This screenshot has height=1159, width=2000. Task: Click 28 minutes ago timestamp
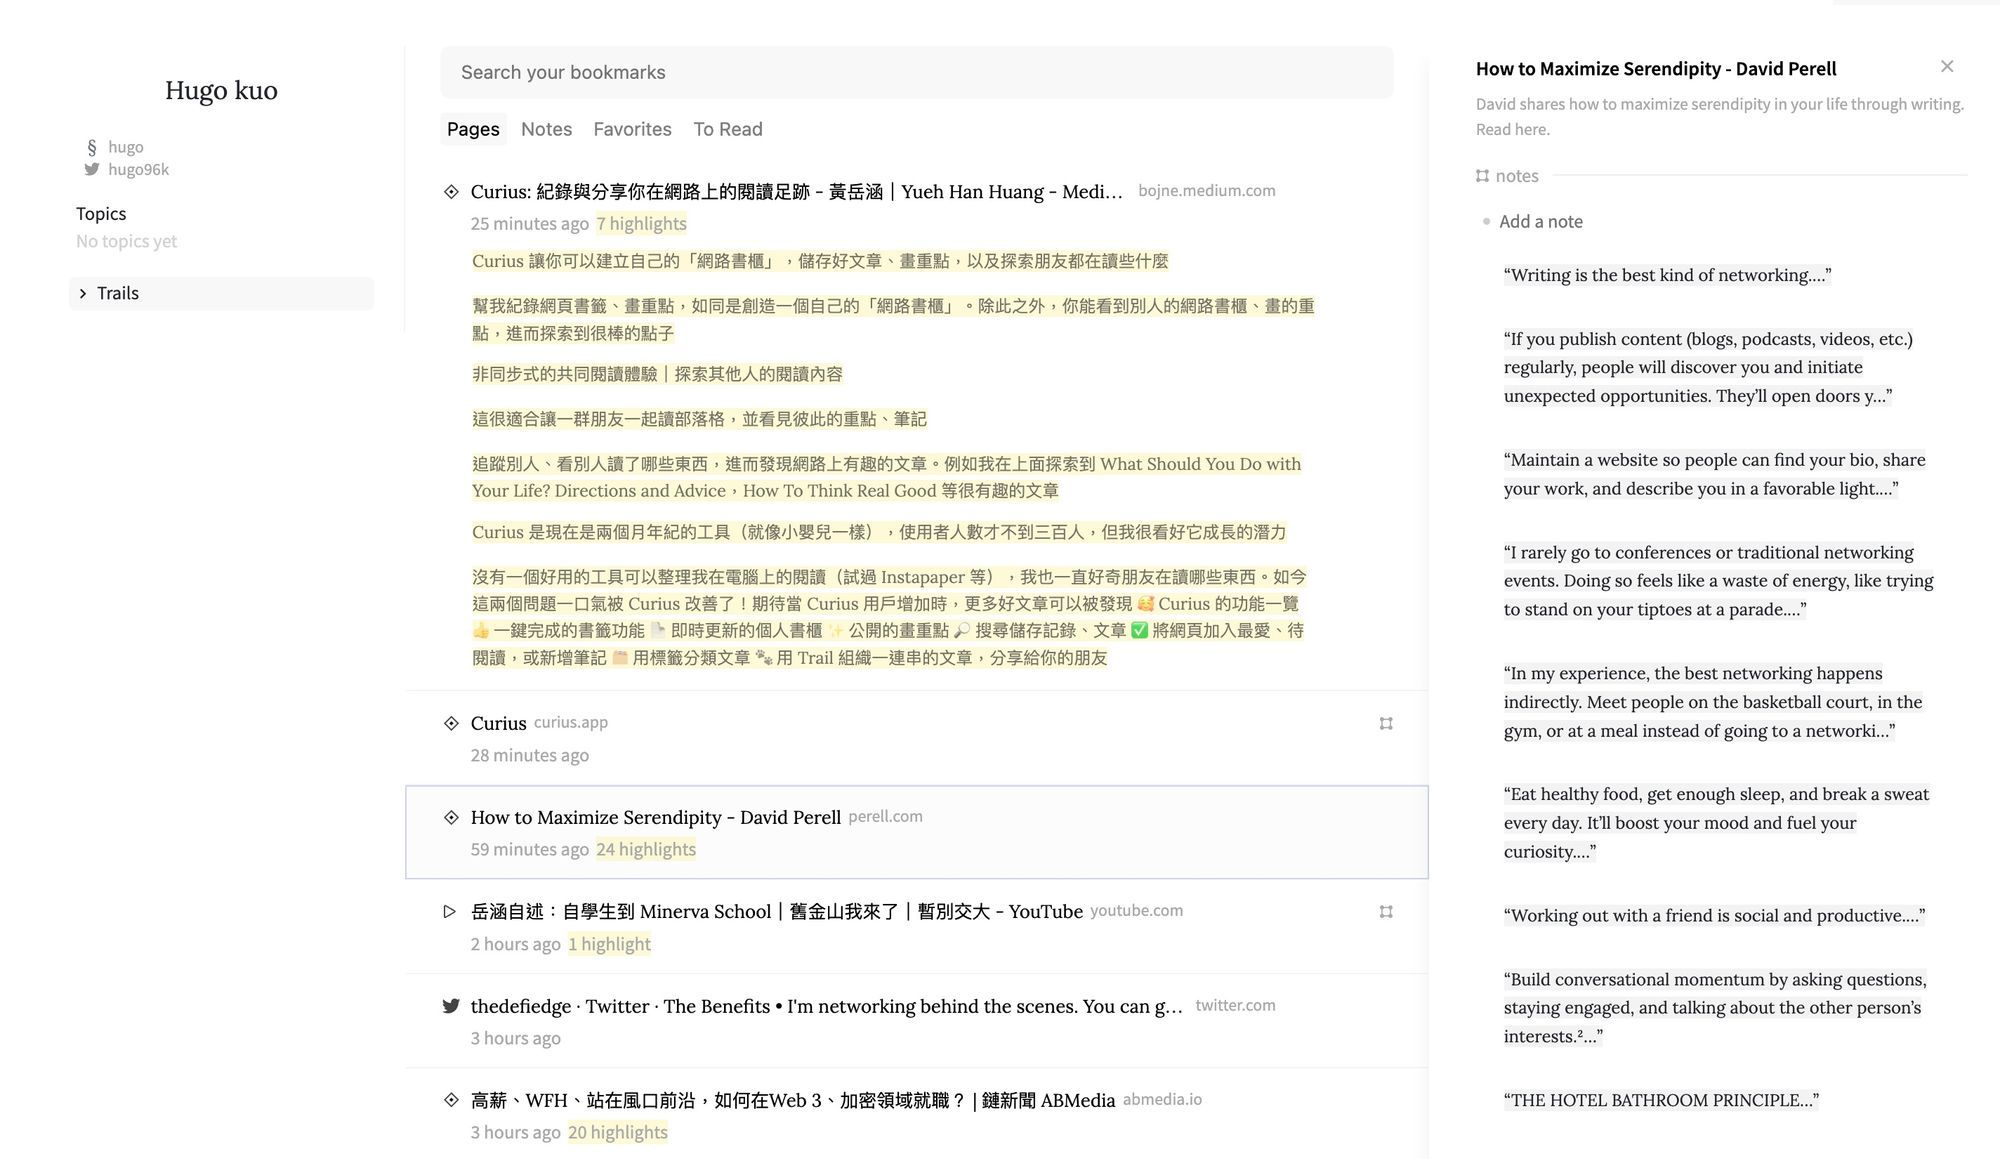click(x=530, y=756)
